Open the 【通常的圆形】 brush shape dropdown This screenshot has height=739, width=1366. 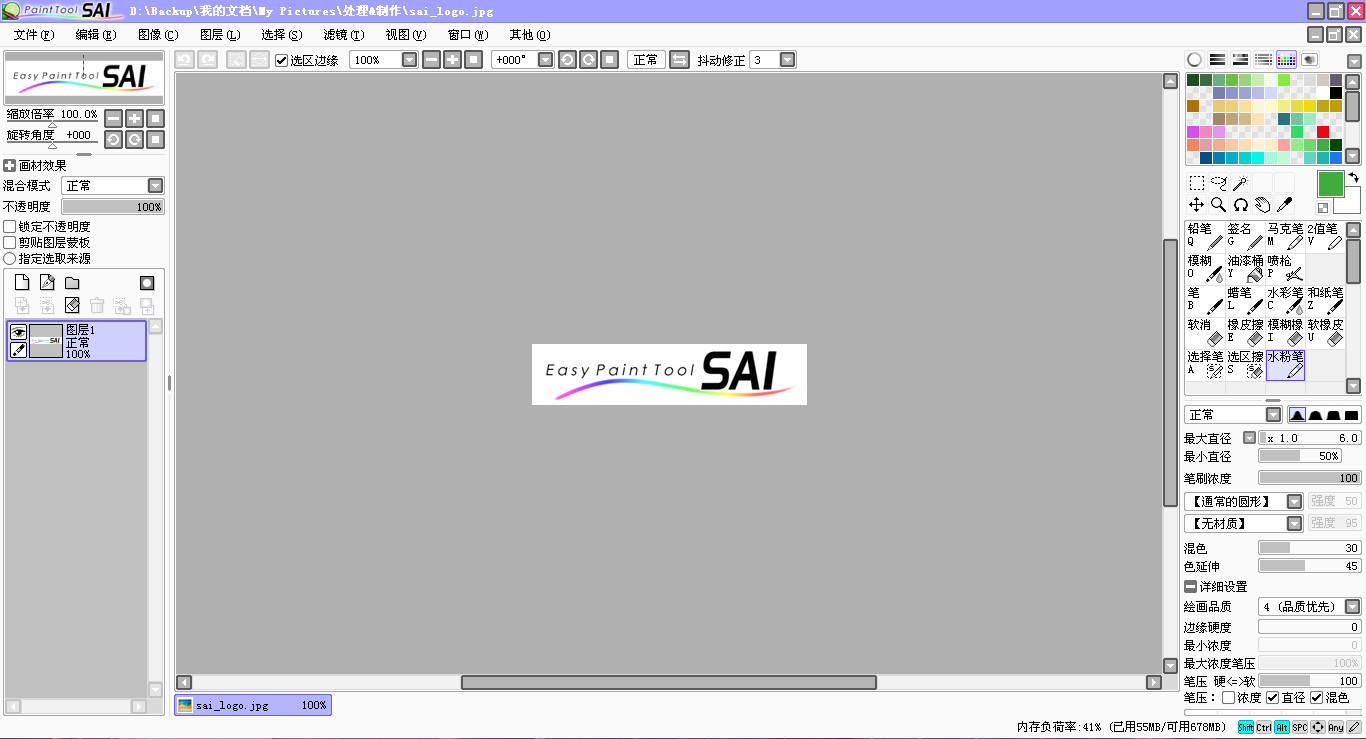[x=1294, y=501]
